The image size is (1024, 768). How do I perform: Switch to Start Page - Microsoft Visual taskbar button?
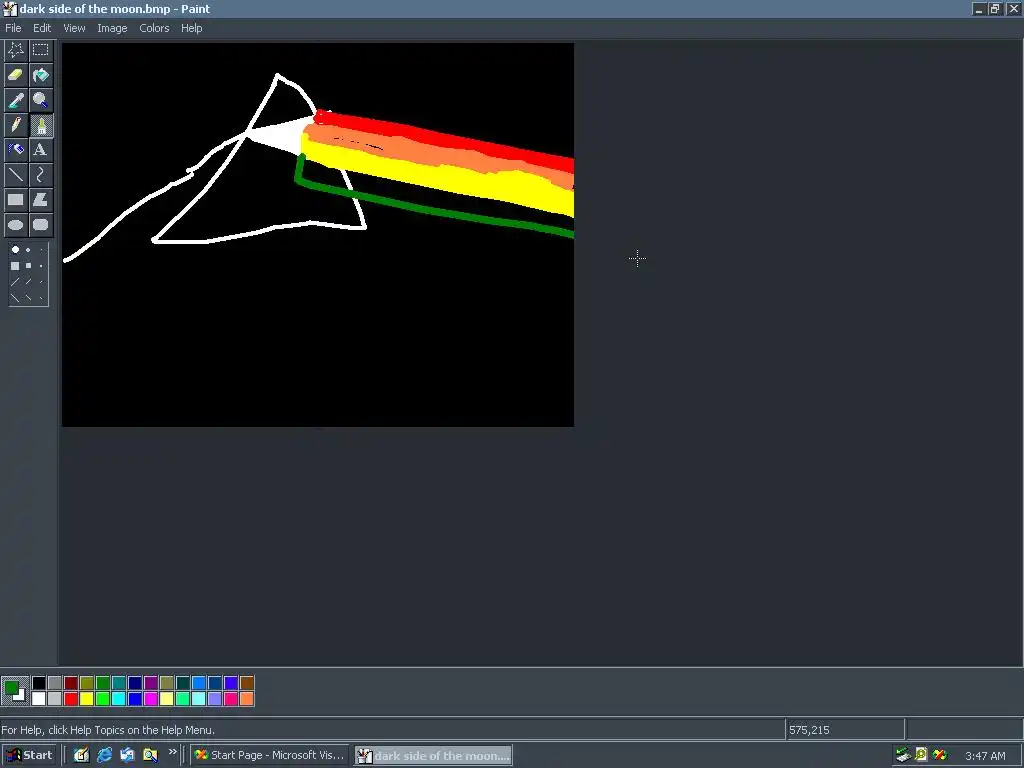[x=269, y=755]
